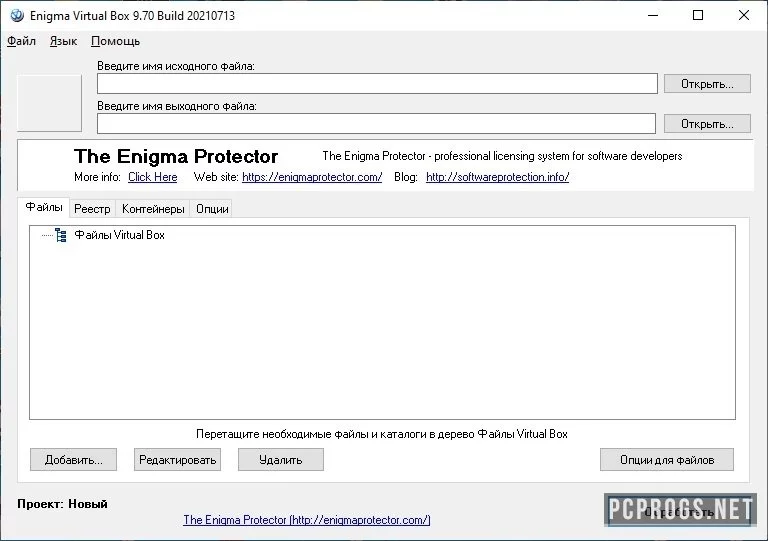The height and width of the screenshot is (541, 768).
Task: Open the Помощь menu
Action: (116, 41)
